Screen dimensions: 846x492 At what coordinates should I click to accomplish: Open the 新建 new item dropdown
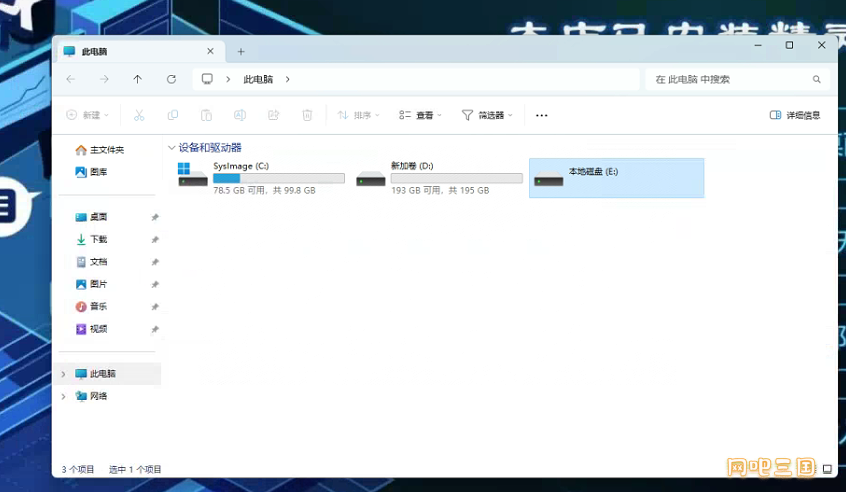coord(87,115)
